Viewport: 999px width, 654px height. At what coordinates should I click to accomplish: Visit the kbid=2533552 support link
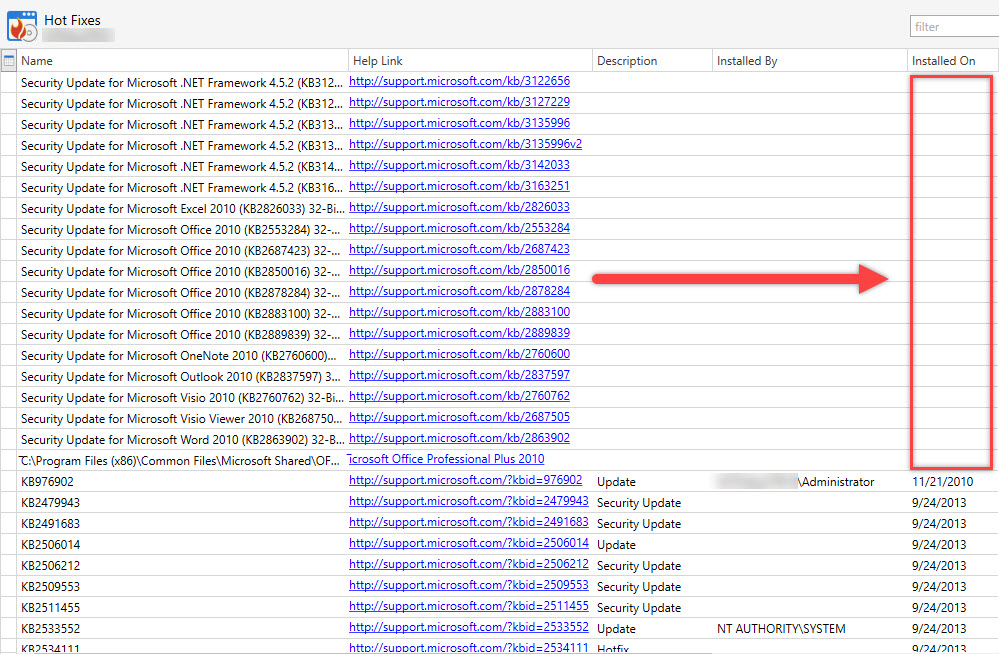468,628
